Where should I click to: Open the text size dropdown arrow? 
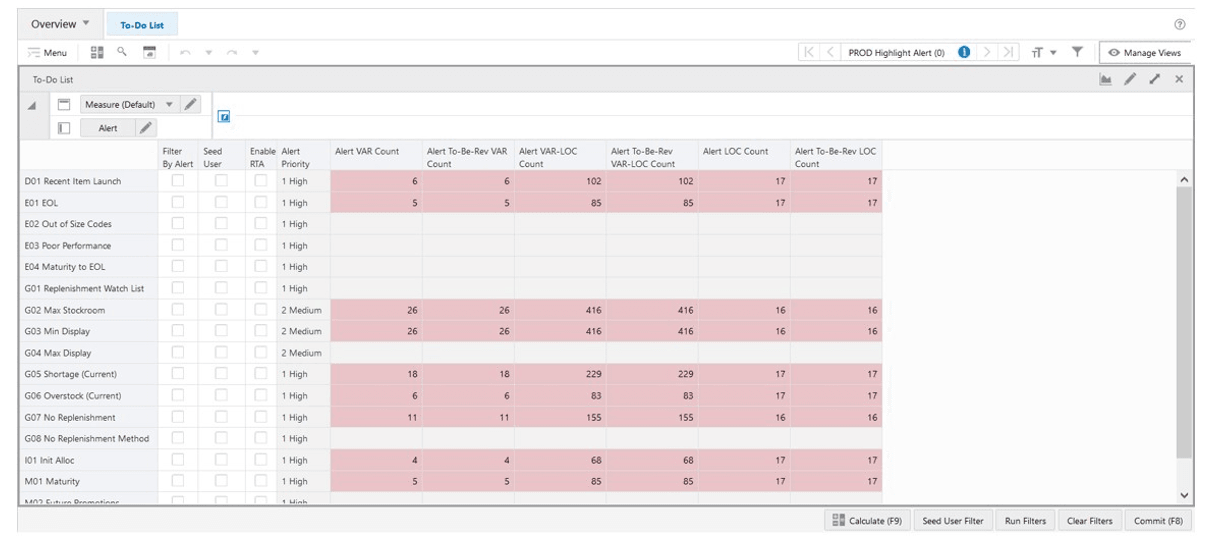[x=1053, y=52]
